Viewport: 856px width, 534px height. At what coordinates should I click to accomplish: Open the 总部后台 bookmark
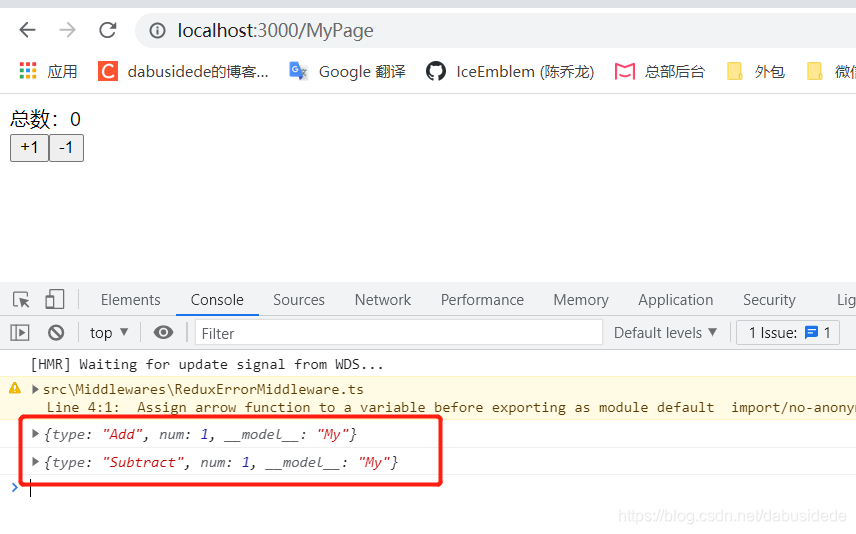[x=659, y=72]
